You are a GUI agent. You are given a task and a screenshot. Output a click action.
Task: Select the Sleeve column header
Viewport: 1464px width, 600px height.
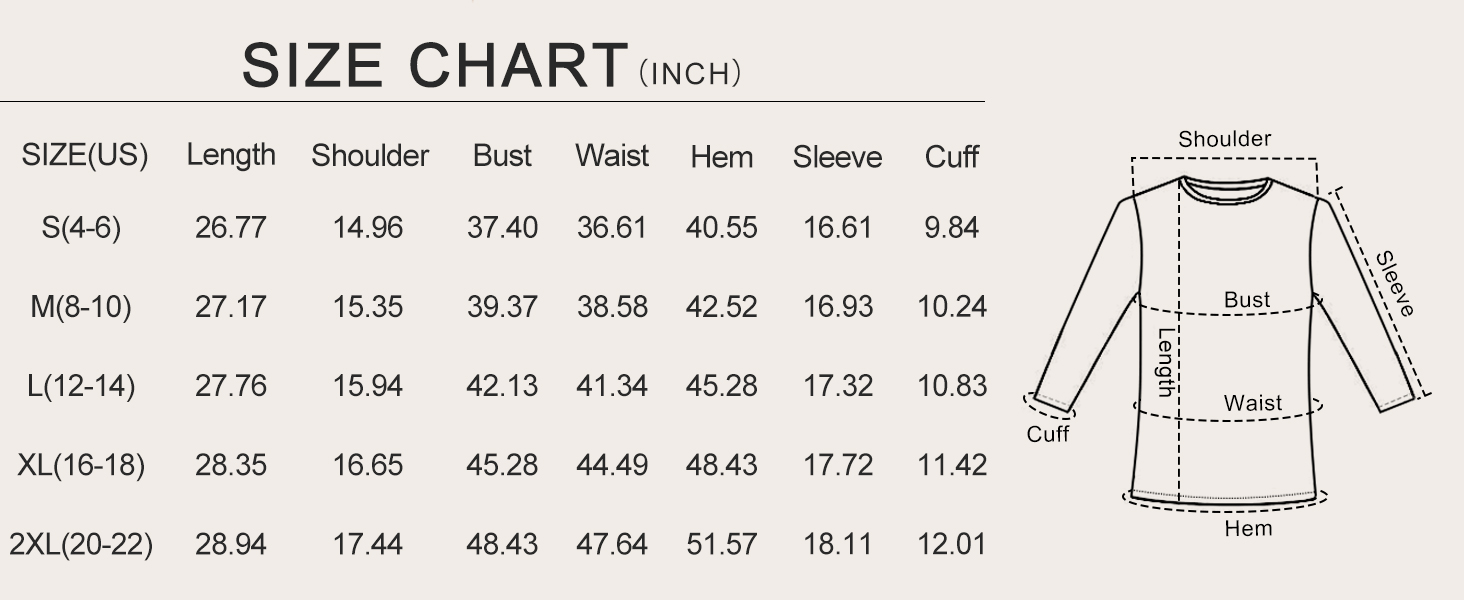click(x=837, y=157)
